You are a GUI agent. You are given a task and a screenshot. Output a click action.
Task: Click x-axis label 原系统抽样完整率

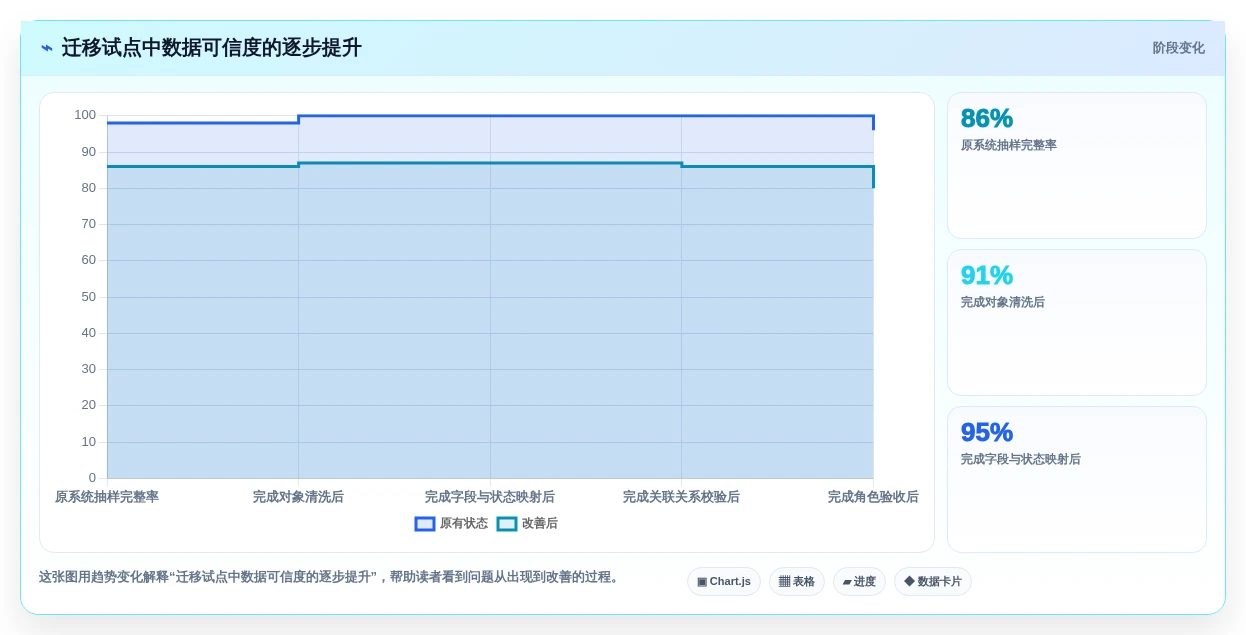(107, 497)
